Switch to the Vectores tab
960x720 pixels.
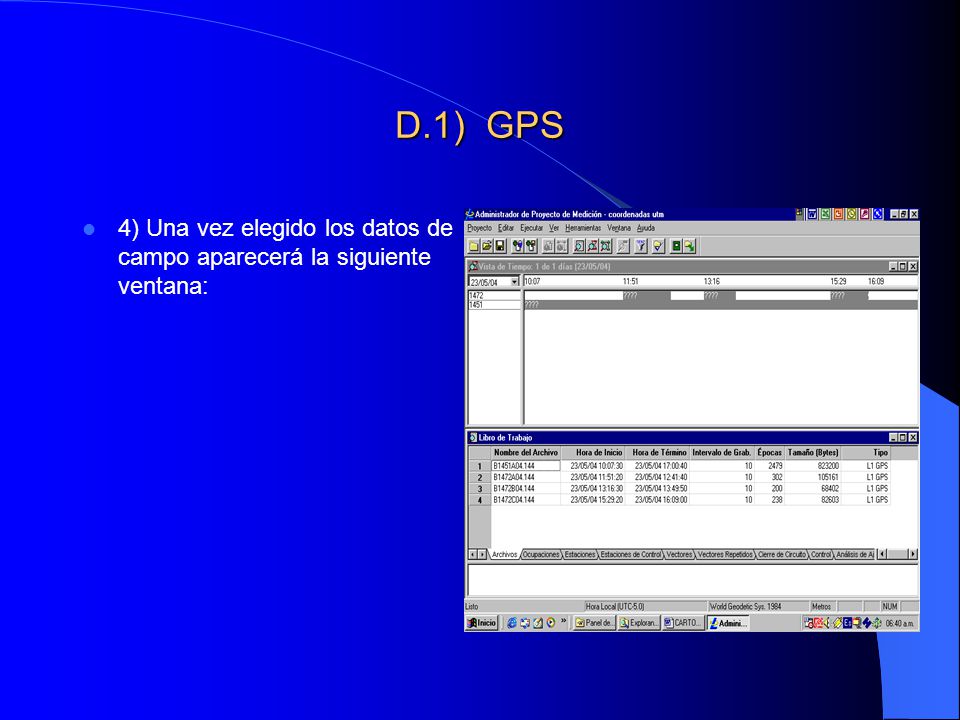click(x=679, y=555)
